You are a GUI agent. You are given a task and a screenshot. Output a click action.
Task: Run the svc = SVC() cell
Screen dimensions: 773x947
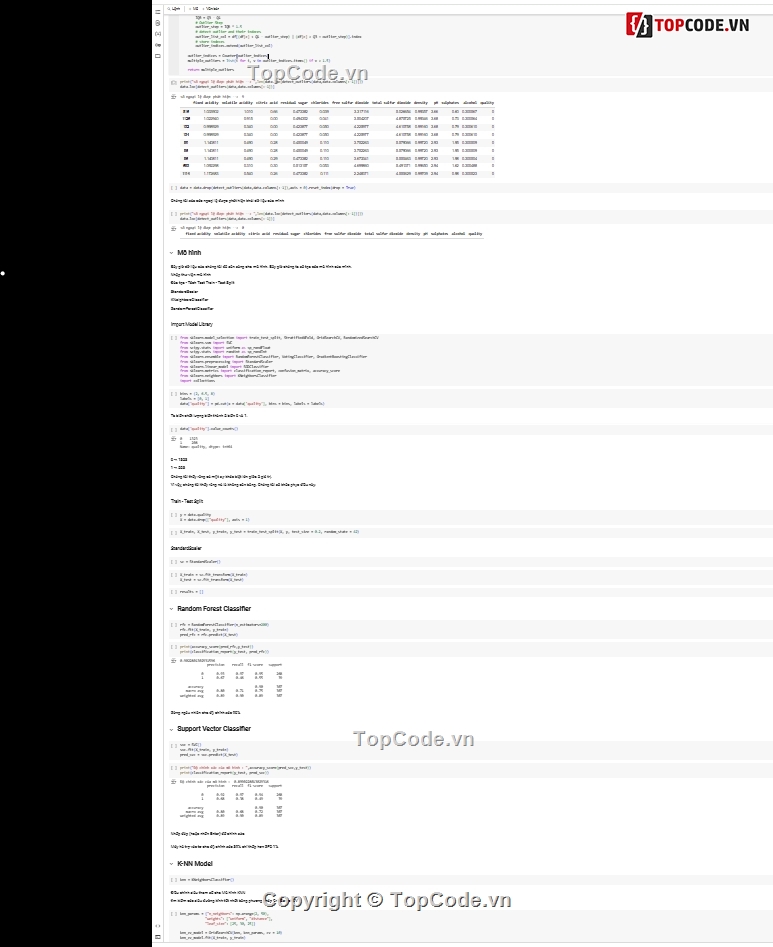tap(174, 745)
